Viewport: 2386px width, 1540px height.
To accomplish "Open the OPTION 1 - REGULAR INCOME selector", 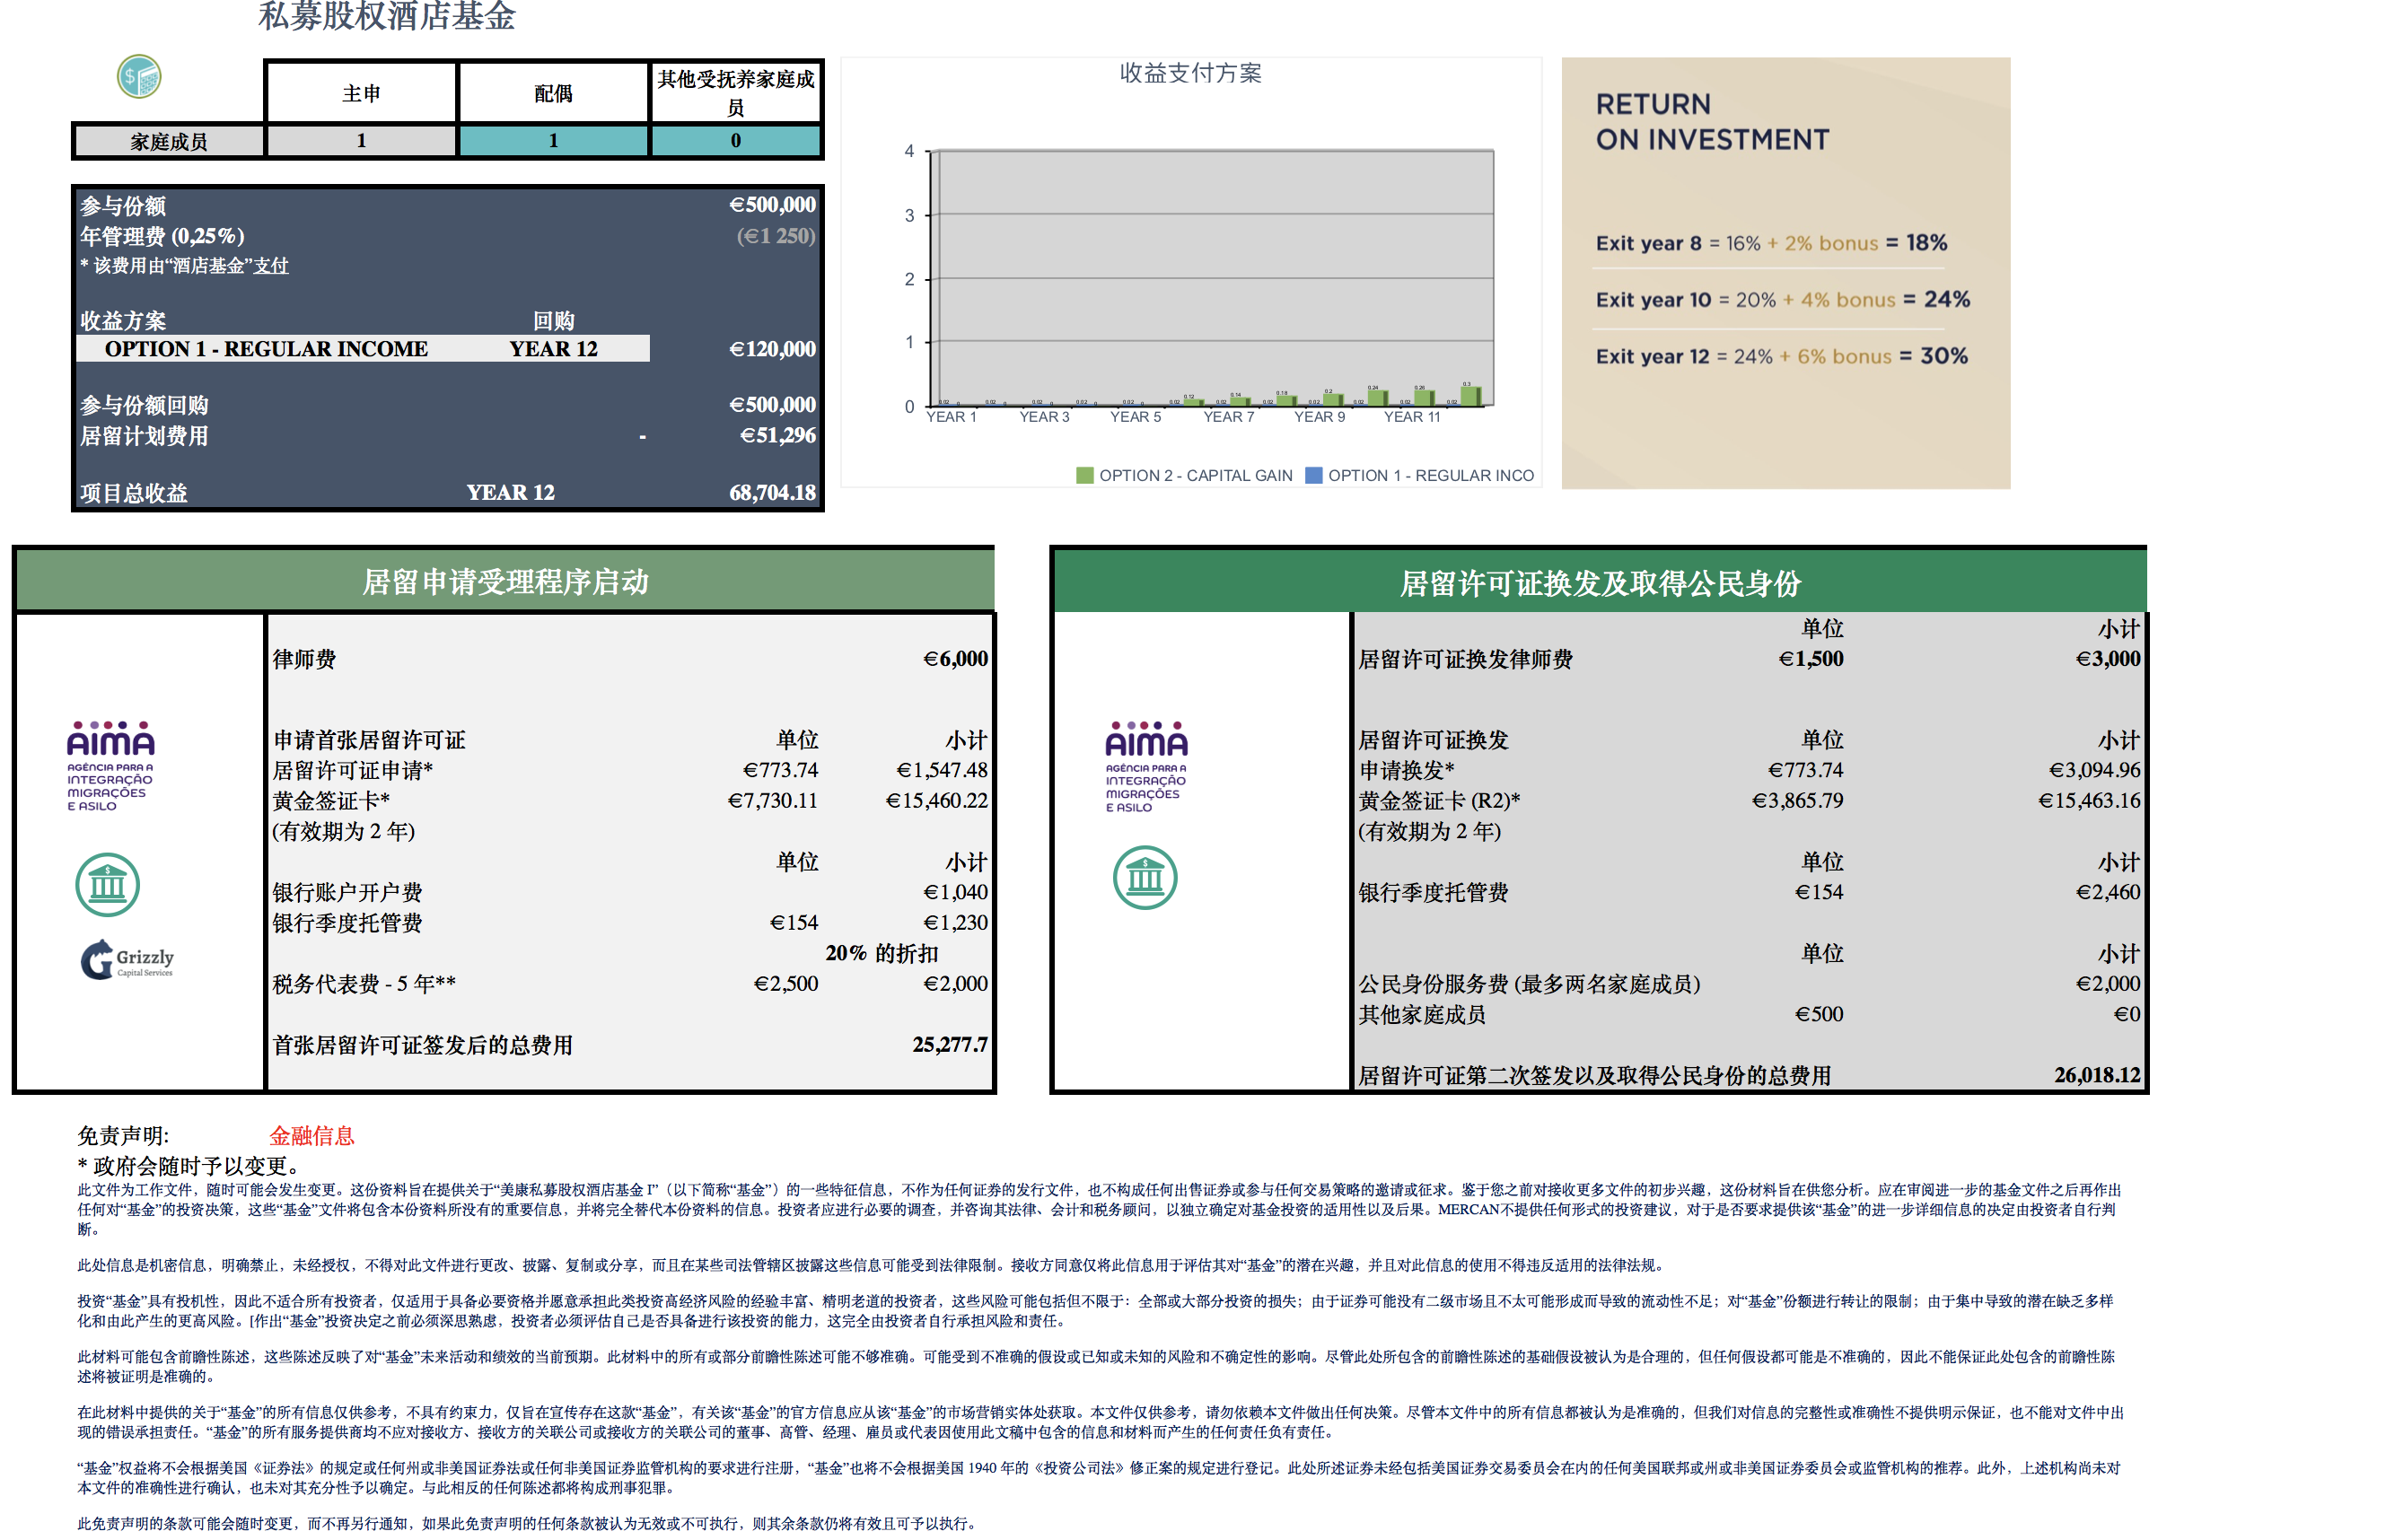I will point(266,349).
